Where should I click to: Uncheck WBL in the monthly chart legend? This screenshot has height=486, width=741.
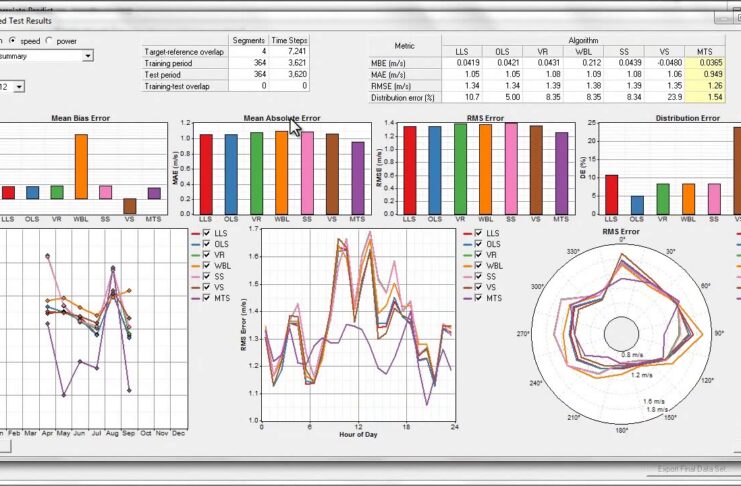tap(206, 266)
